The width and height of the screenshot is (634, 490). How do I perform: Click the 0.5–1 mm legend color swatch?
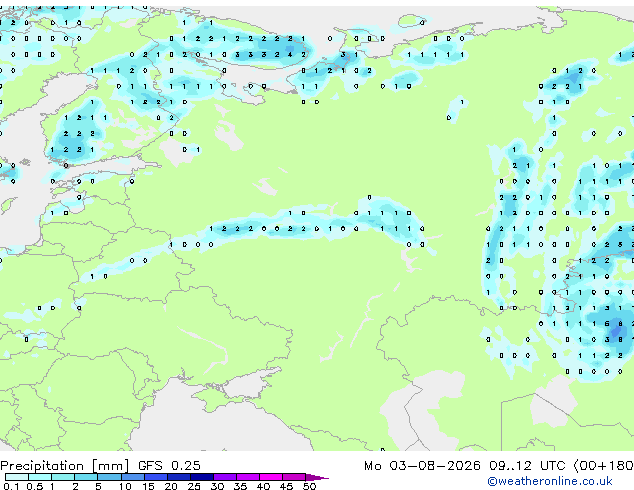[40, 477]
